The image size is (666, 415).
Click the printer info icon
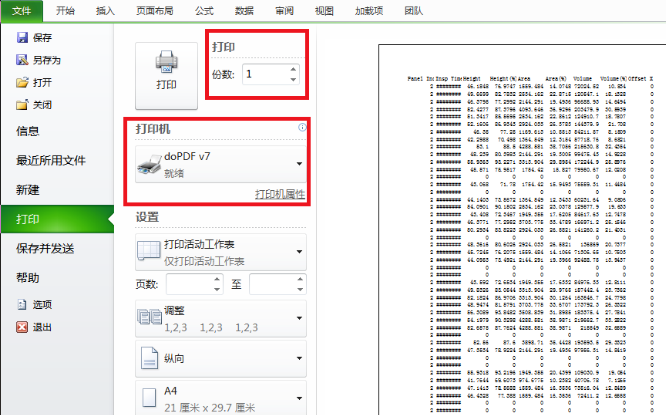coord(302,127)
